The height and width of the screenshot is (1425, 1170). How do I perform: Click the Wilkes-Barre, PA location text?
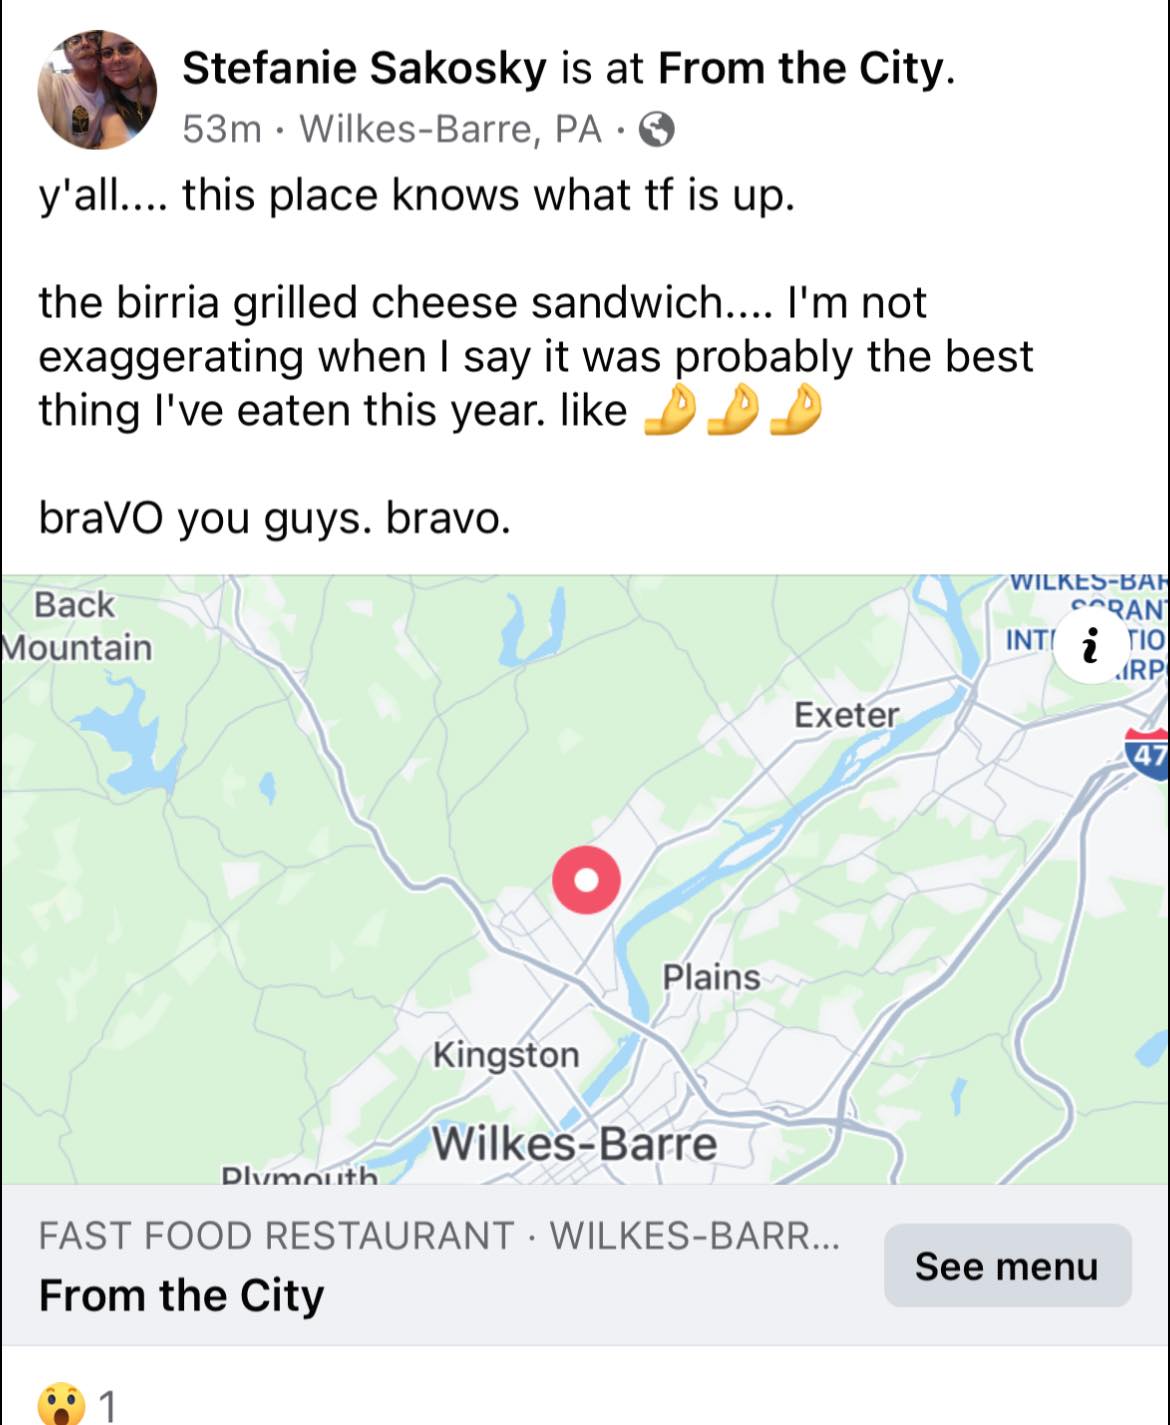pos(450,130)
